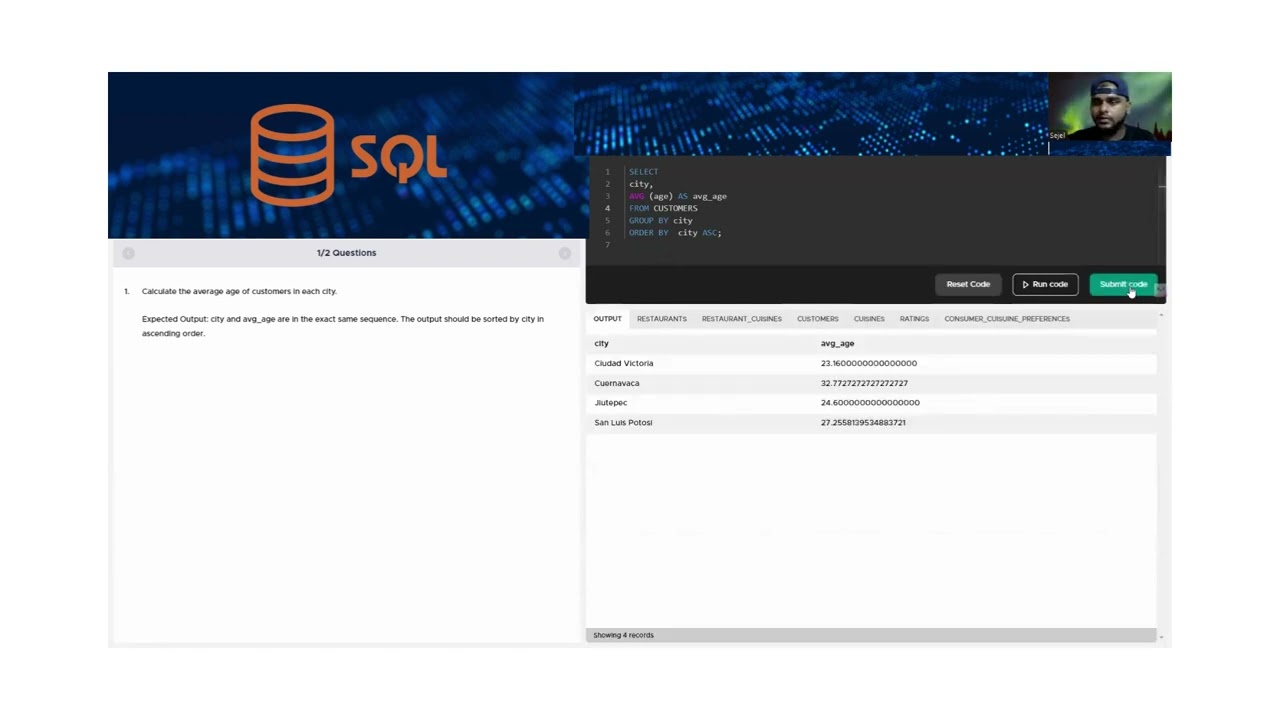Screen dimensions: 1280x720
Task: Click the SELECT keyword on line 1
Action: coord(644,172)
